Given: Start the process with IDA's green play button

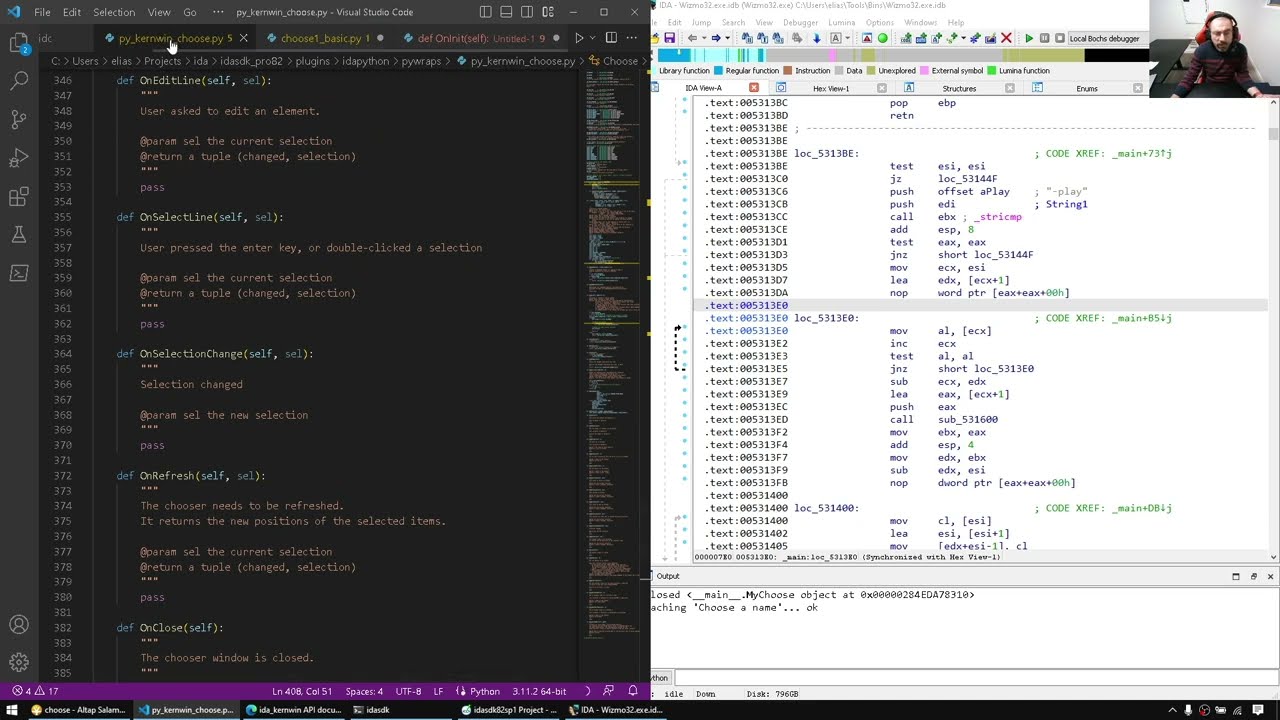Looking at the screenshot, I should 1029,38.
